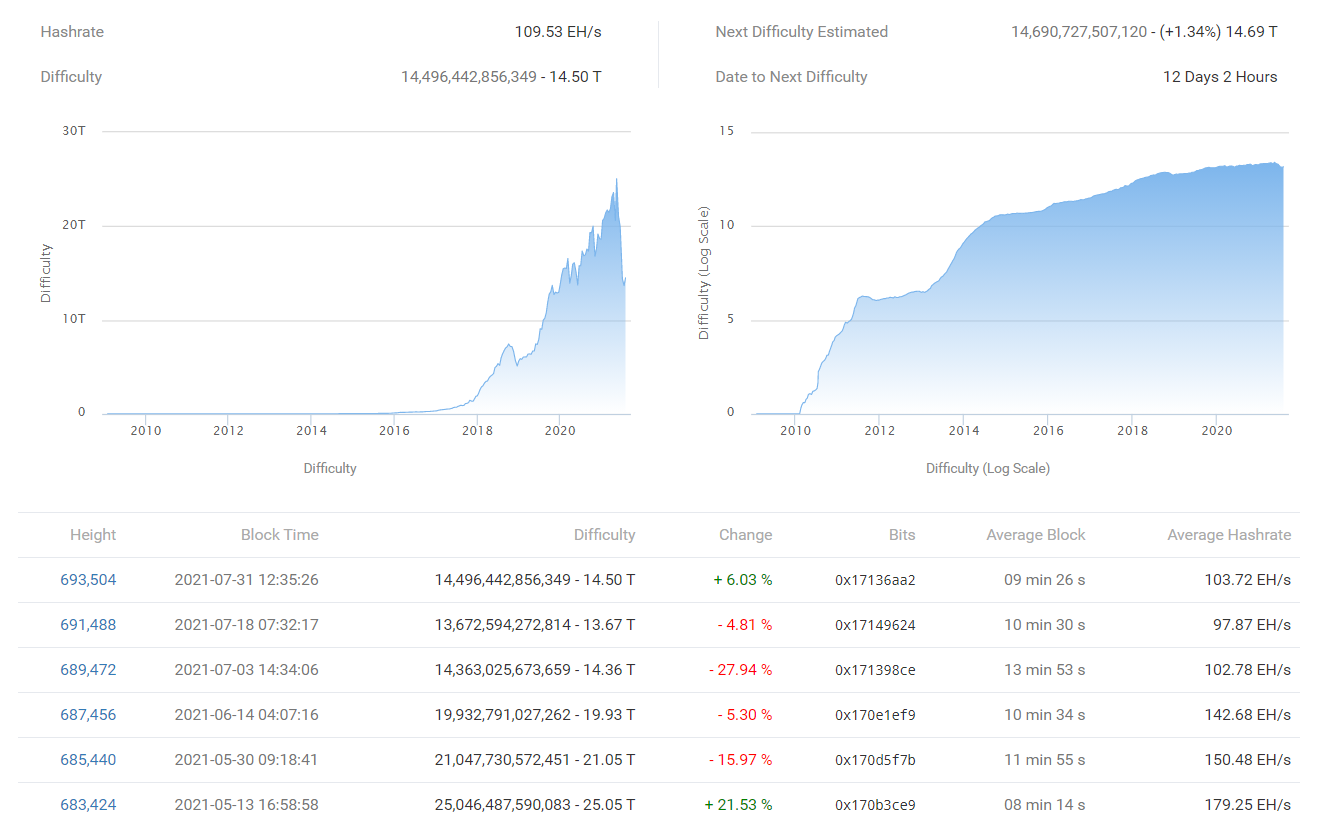Open block height 687,456 details

pyautogui.click(x=87, y=714)
